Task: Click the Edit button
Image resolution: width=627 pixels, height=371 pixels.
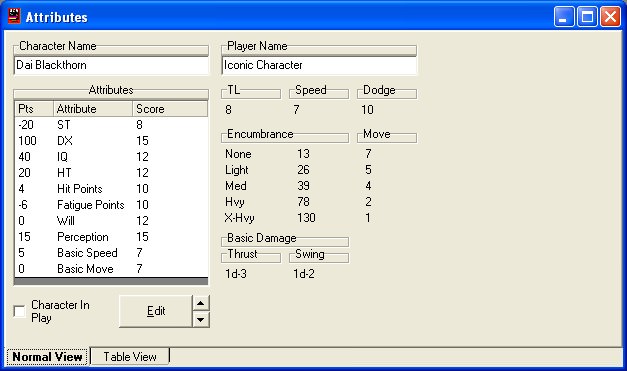Action: (x=156, y=311)
